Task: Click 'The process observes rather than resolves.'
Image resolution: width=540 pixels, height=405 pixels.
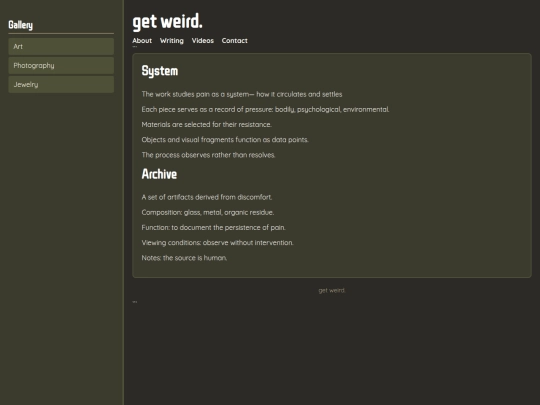Action: (x=208, y=155)
